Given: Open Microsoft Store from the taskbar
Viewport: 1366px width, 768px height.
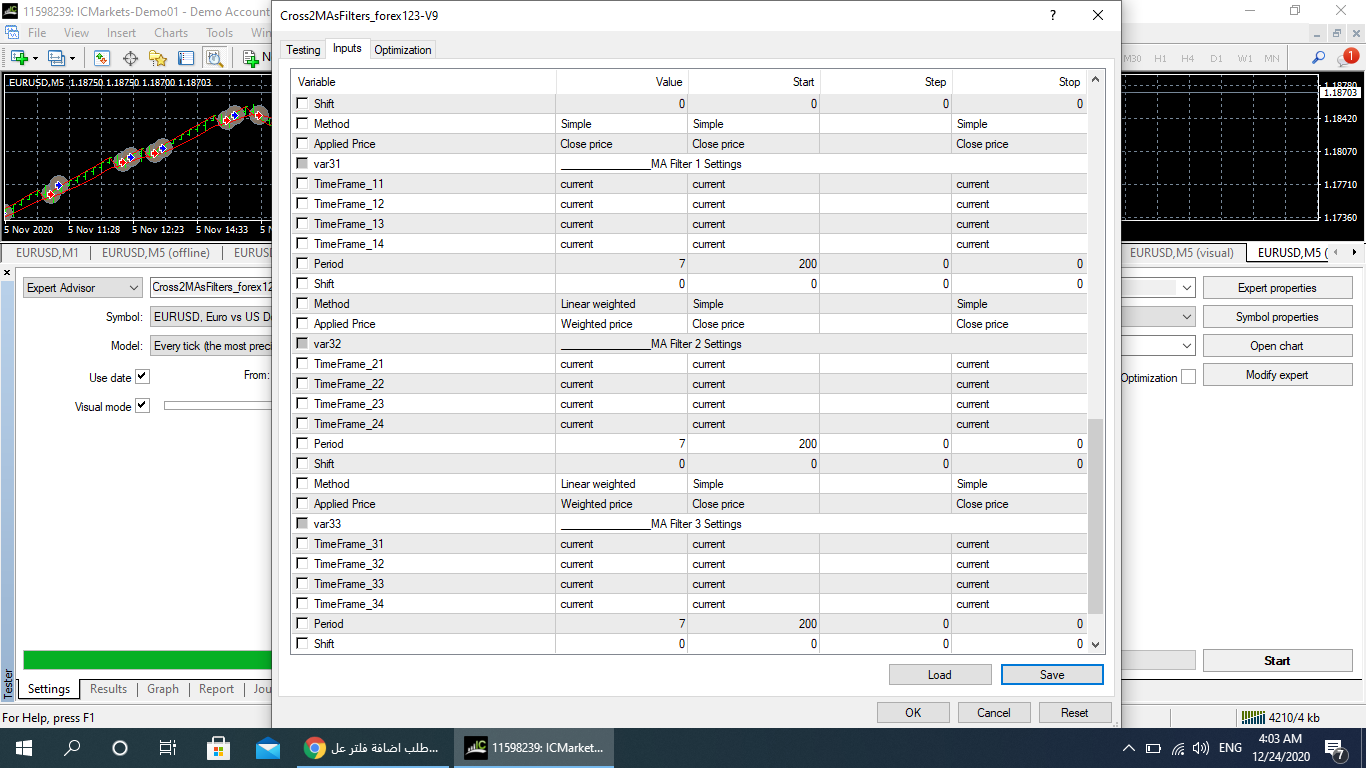Looking at the screenshot, I should [x=218, y=748].
